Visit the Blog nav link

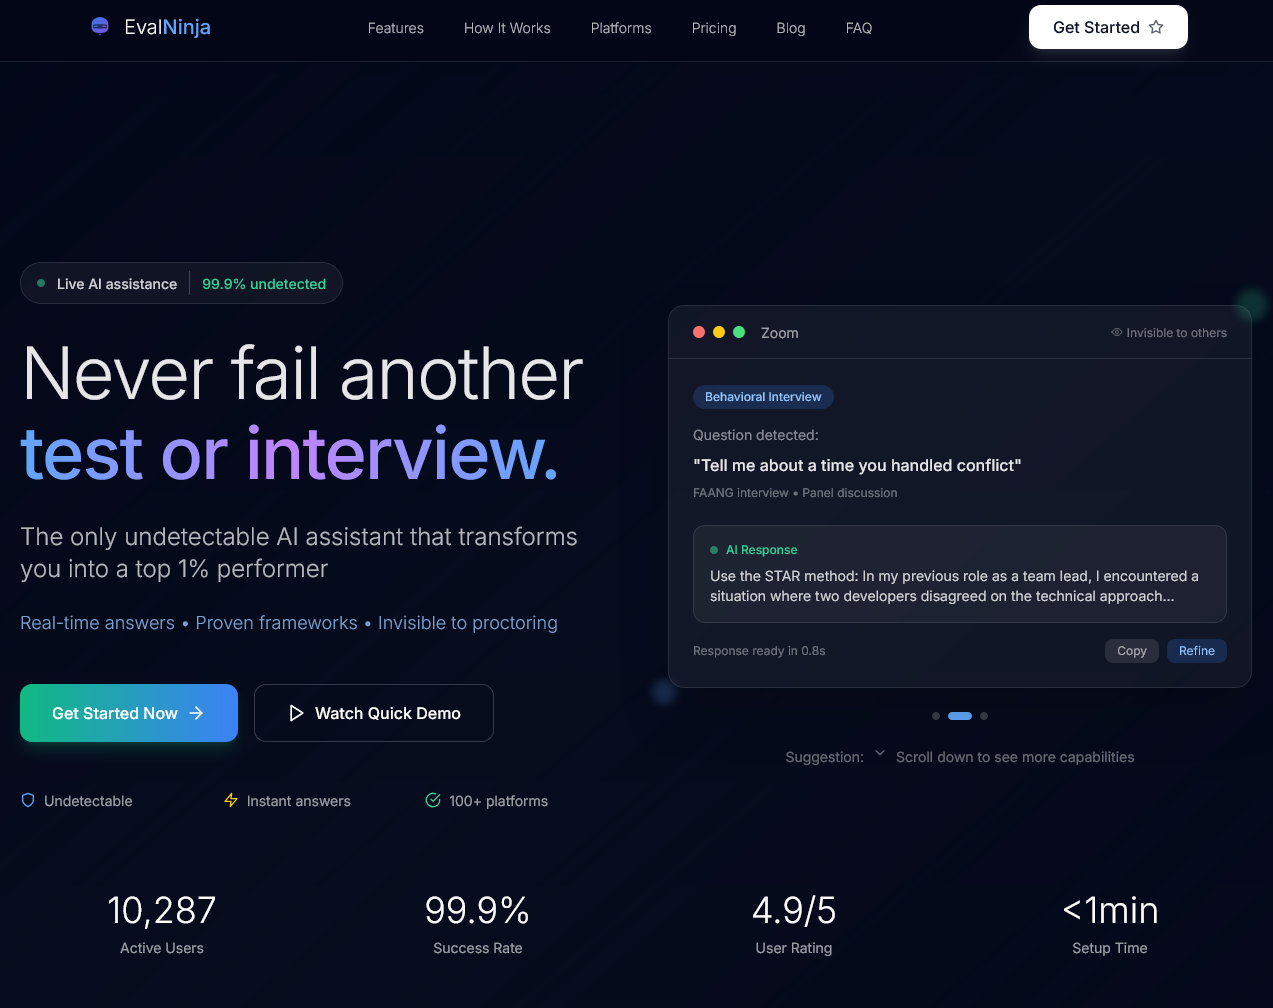pos(791,28)
